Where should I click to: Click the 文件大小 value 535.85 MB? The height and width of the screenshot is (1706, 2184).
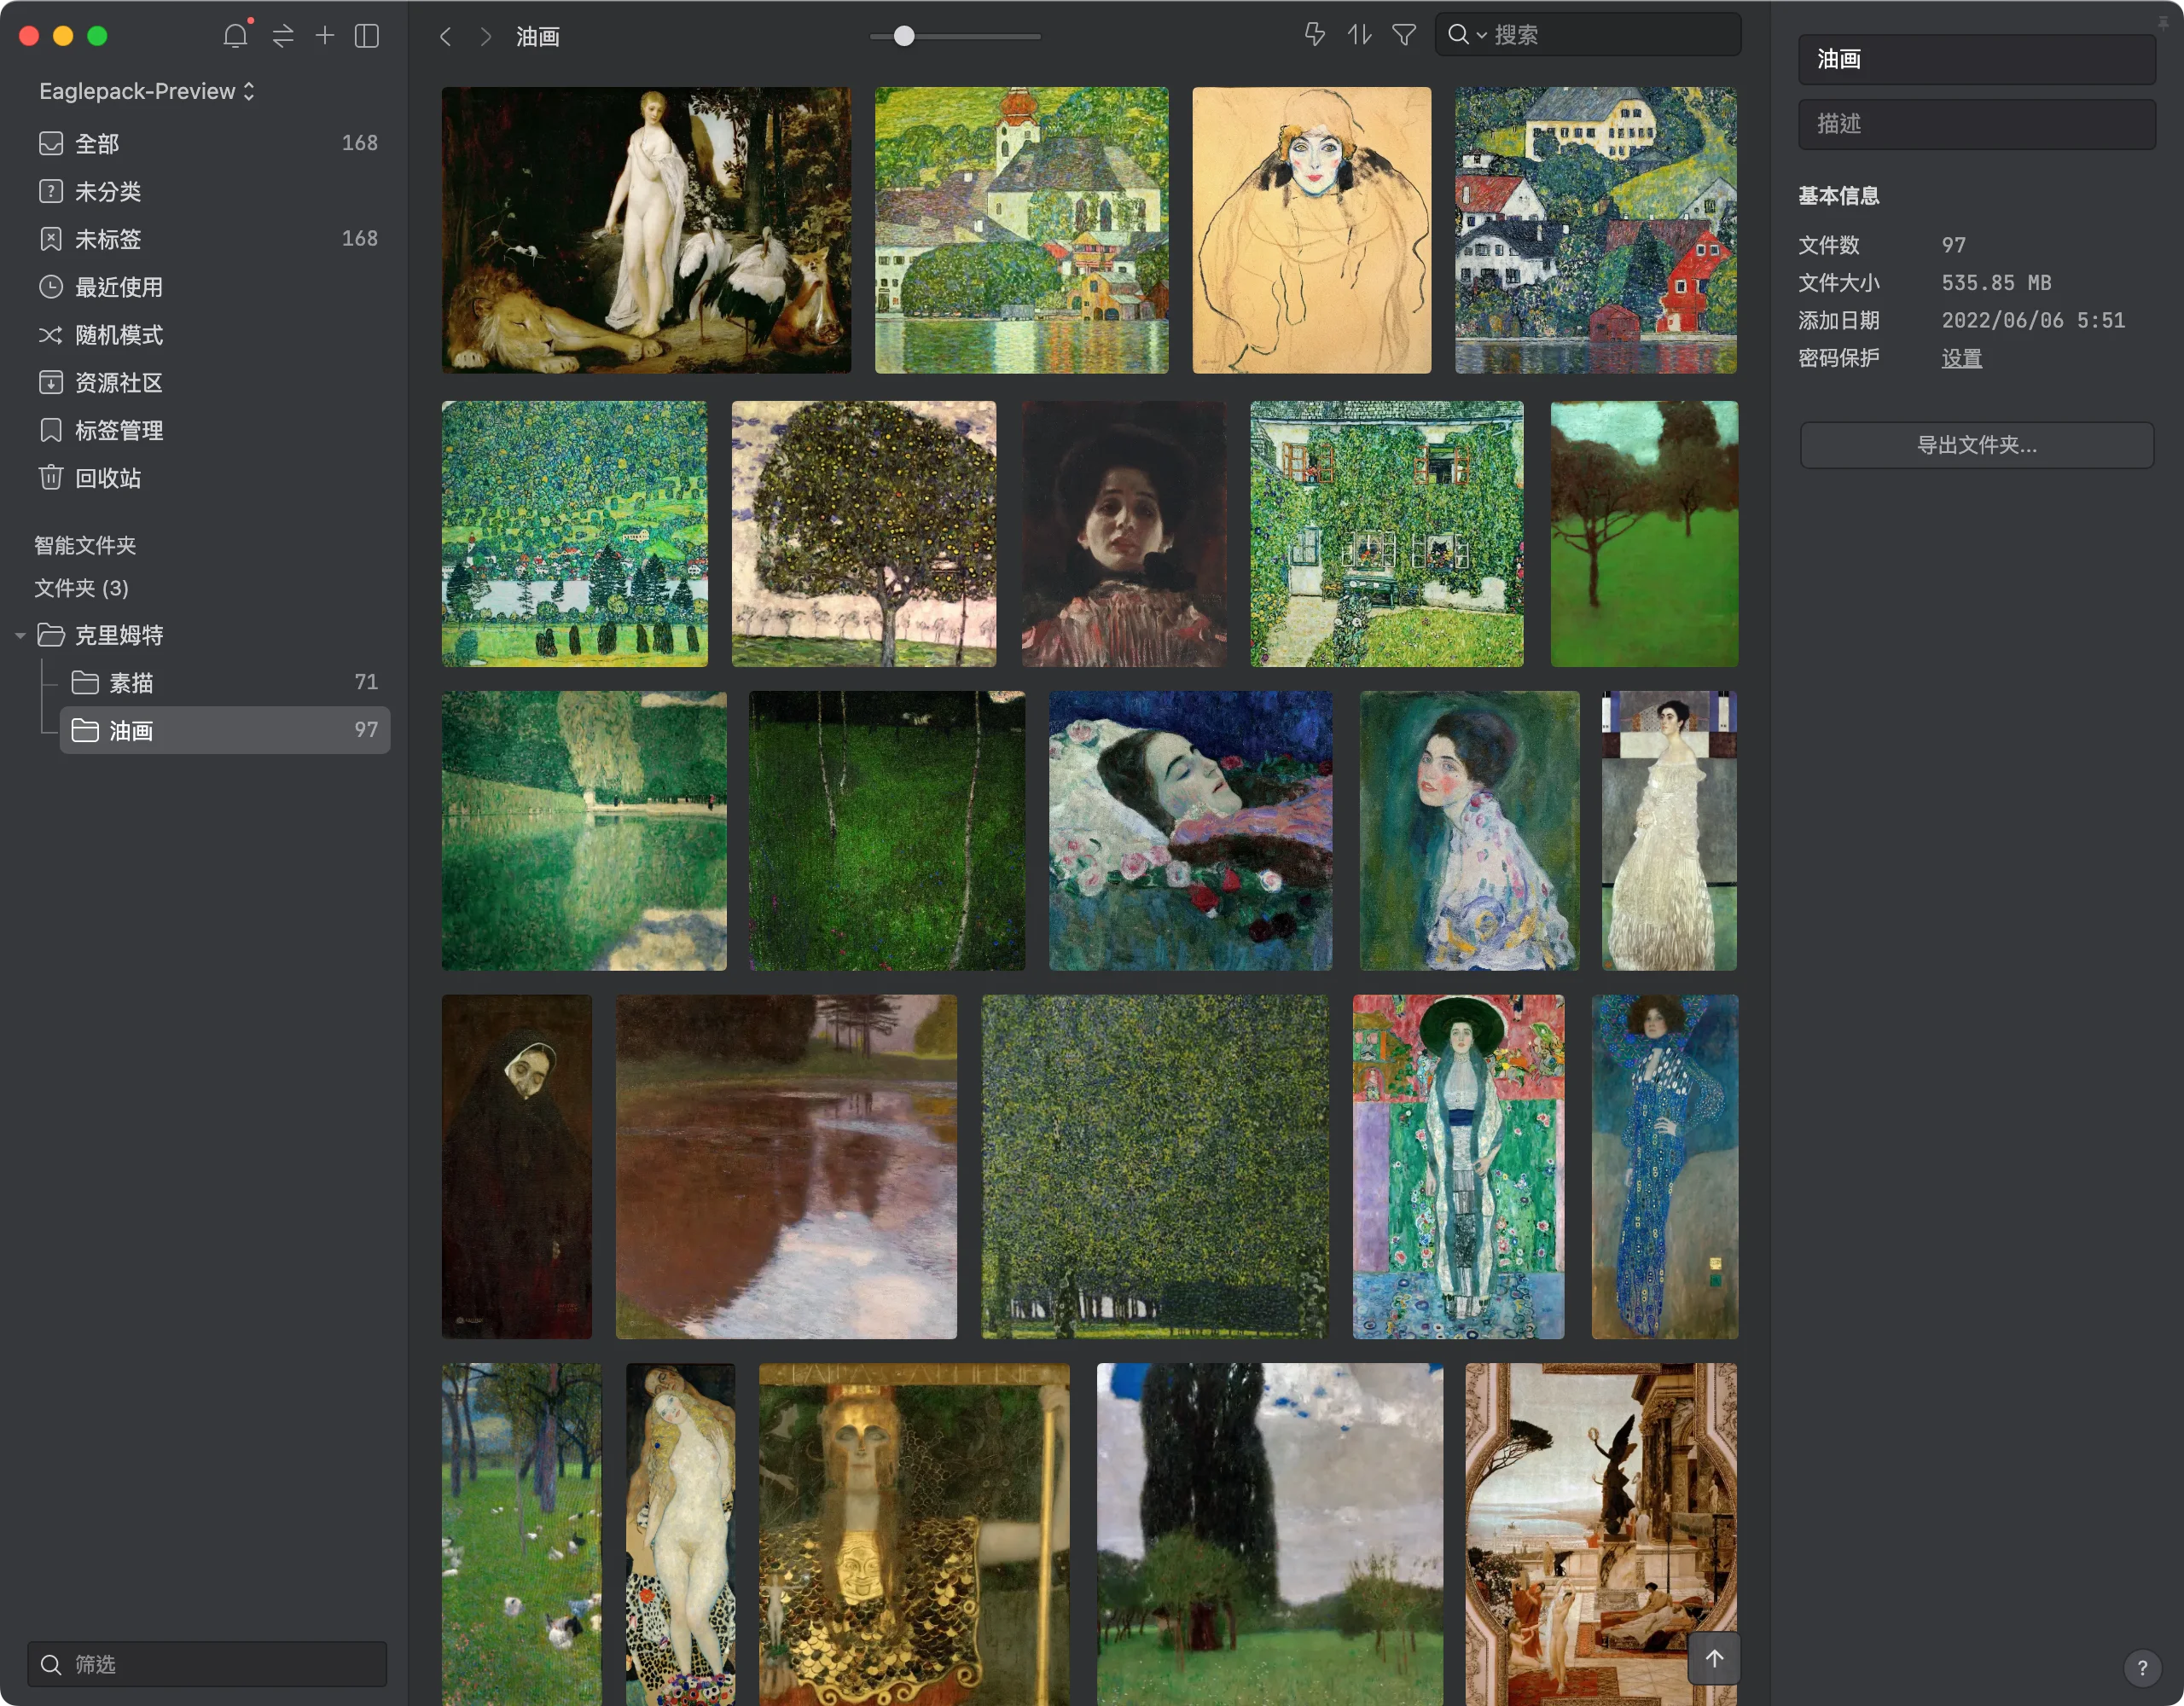point(1996,283)
